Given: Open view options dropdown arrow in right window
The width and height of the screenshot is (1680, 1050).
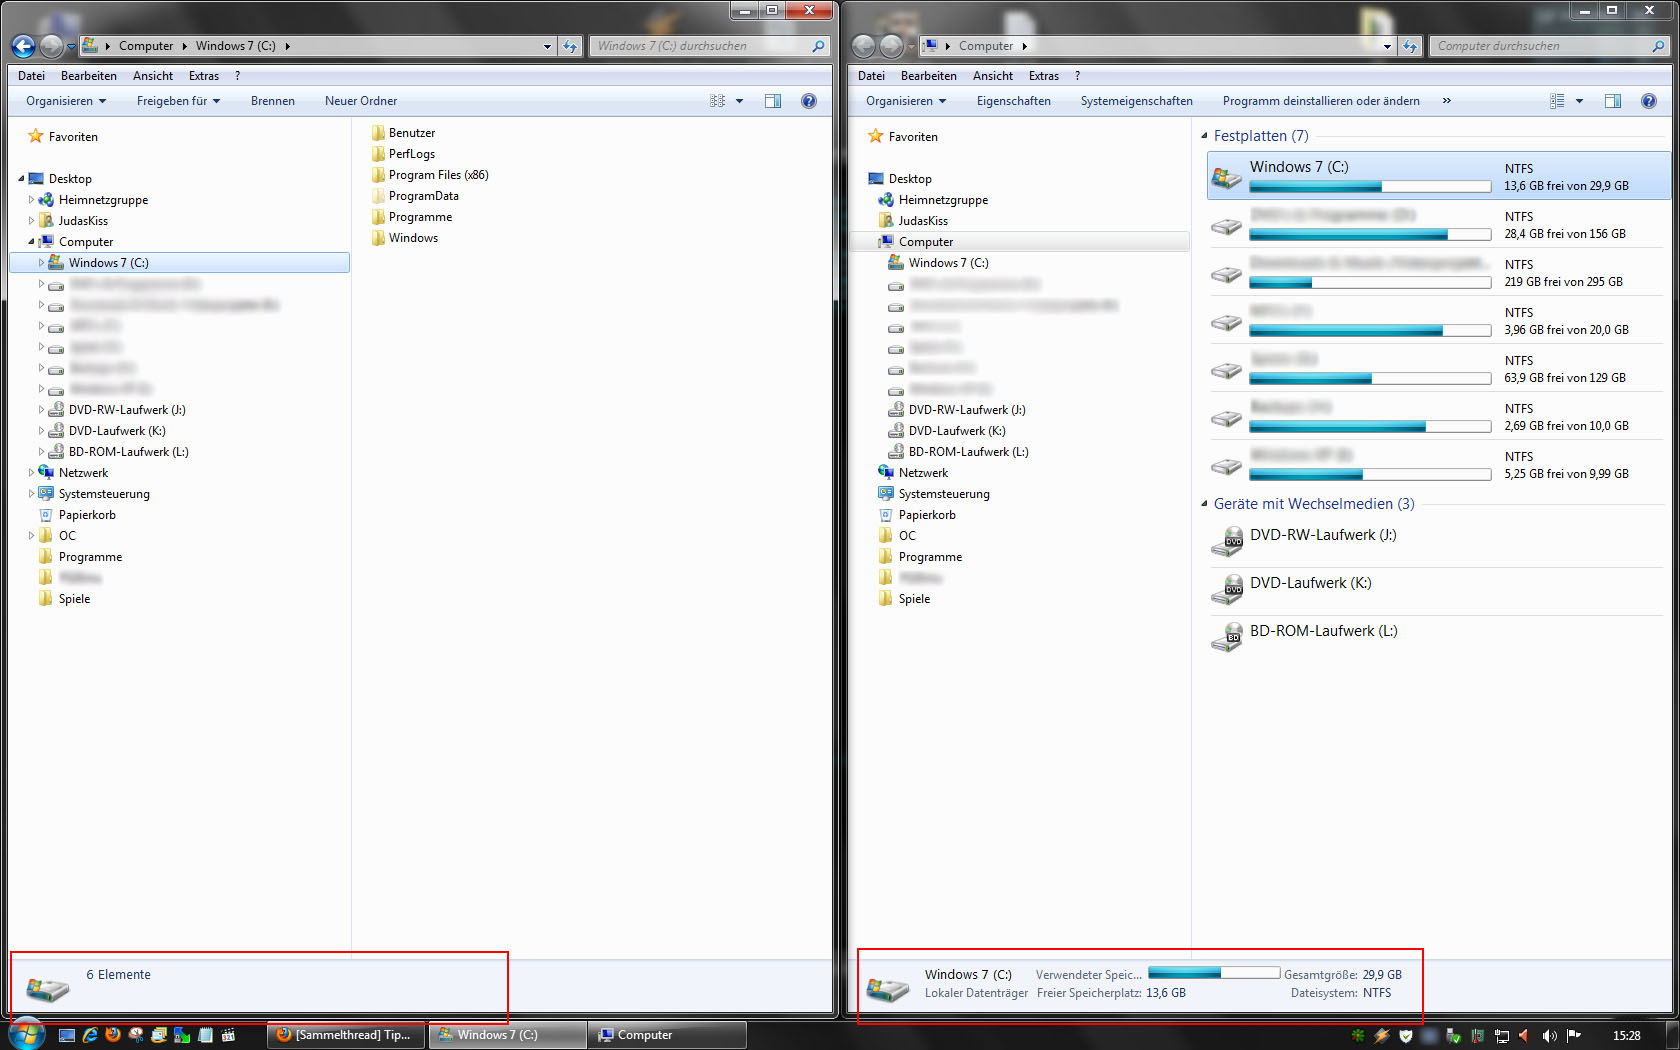Looking at the screenshot, I should pos(1580,101).
